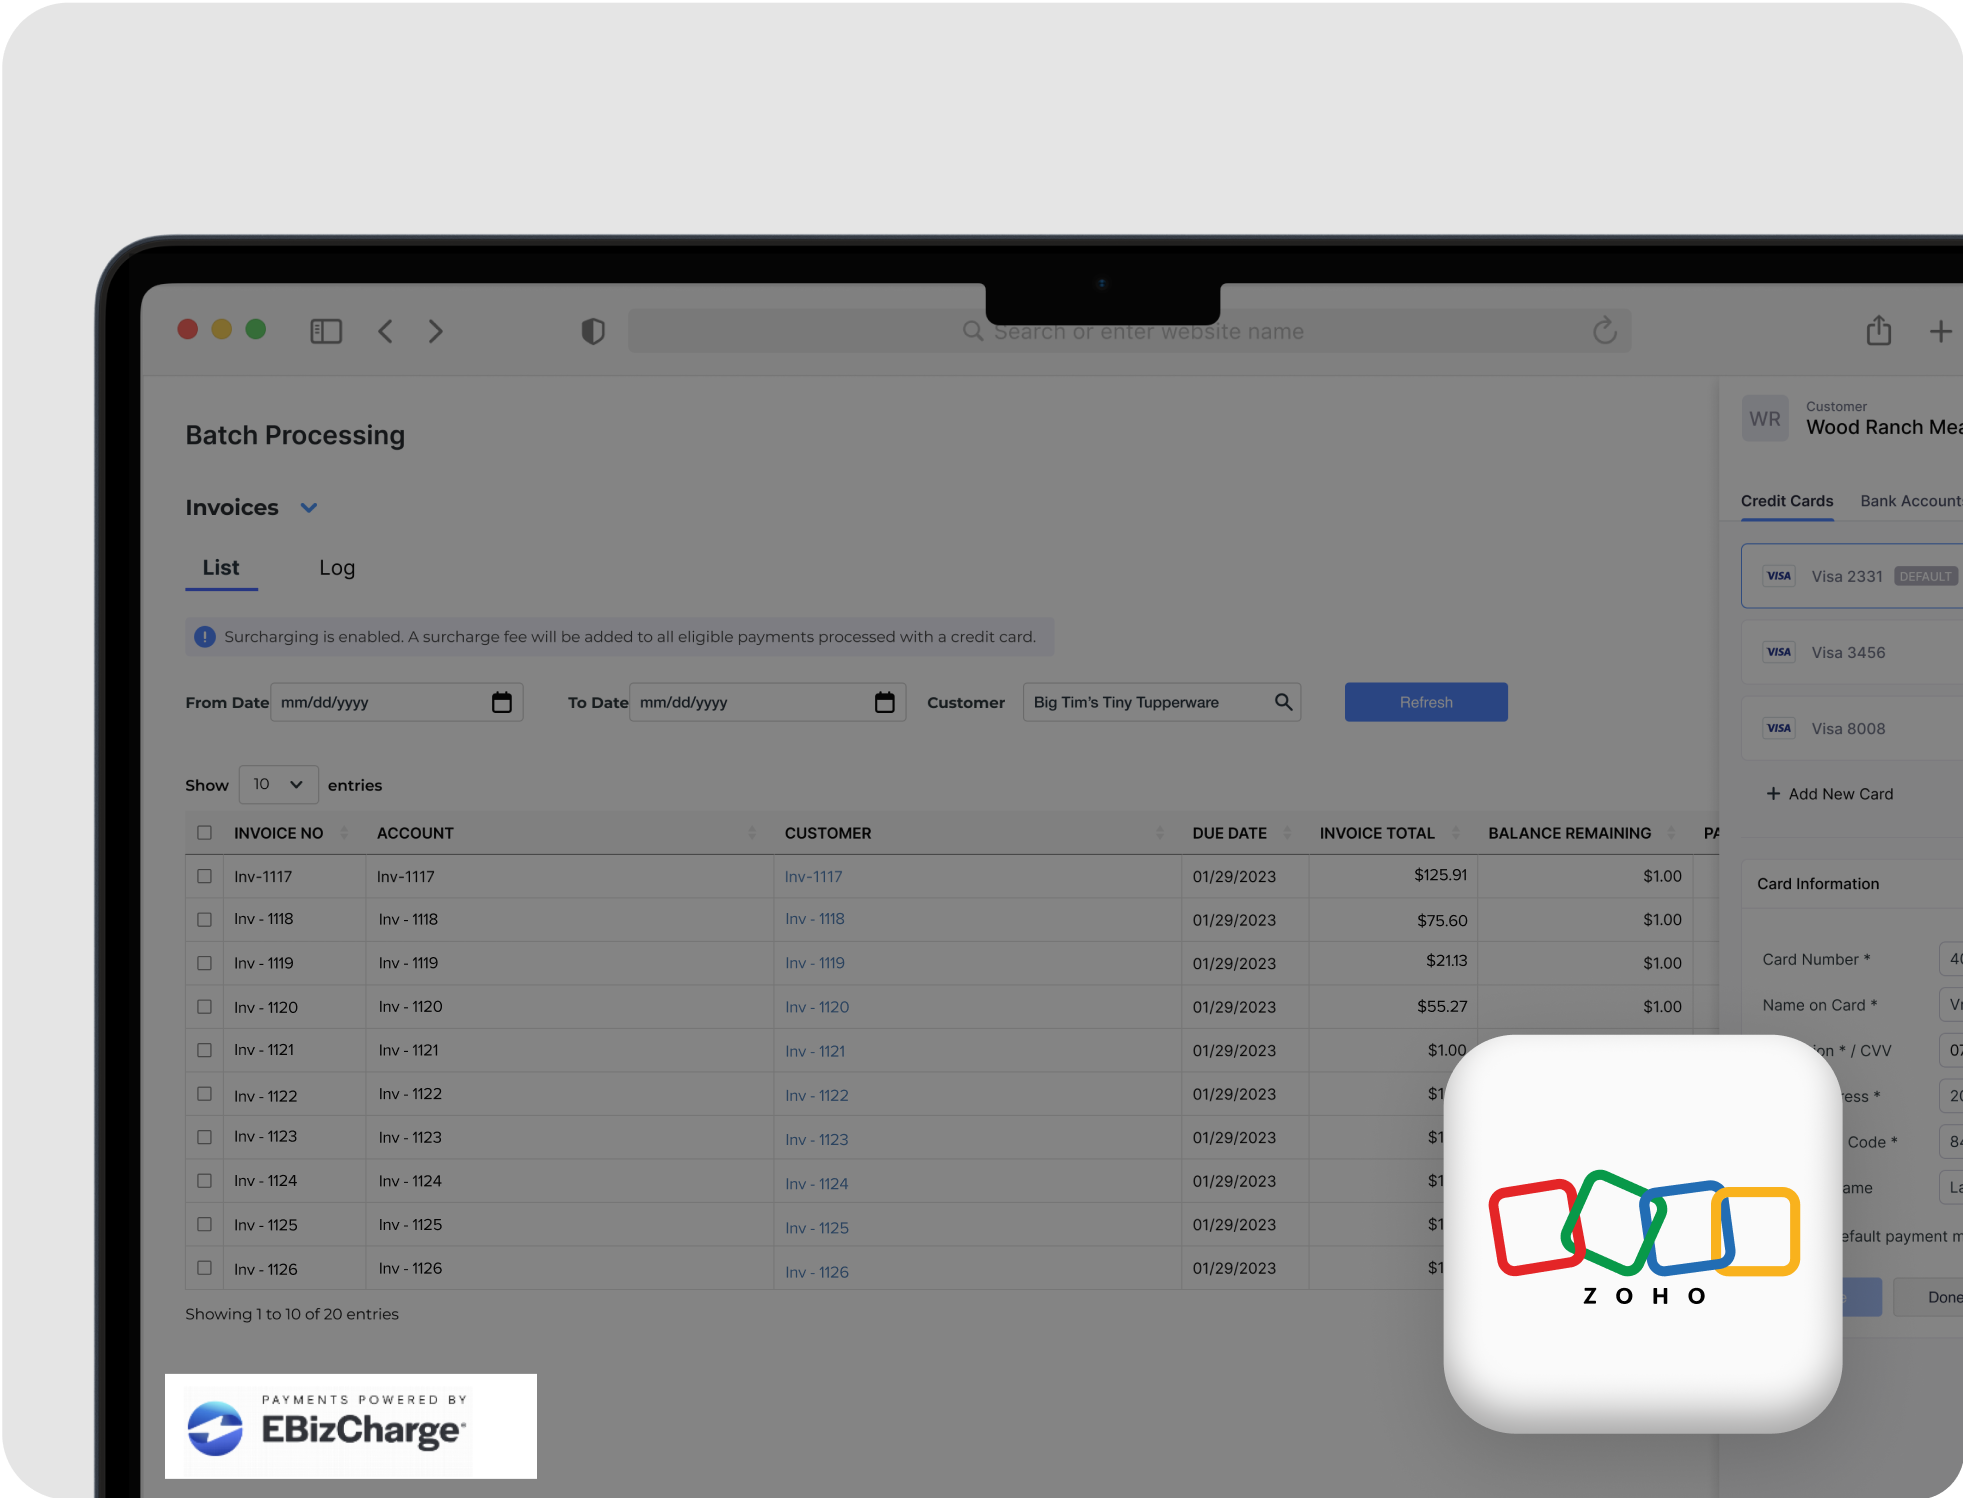Switch to the Log tab
Image resolution: width=1963 pixels, height=1498 pixels.
(x=337, y=568)
